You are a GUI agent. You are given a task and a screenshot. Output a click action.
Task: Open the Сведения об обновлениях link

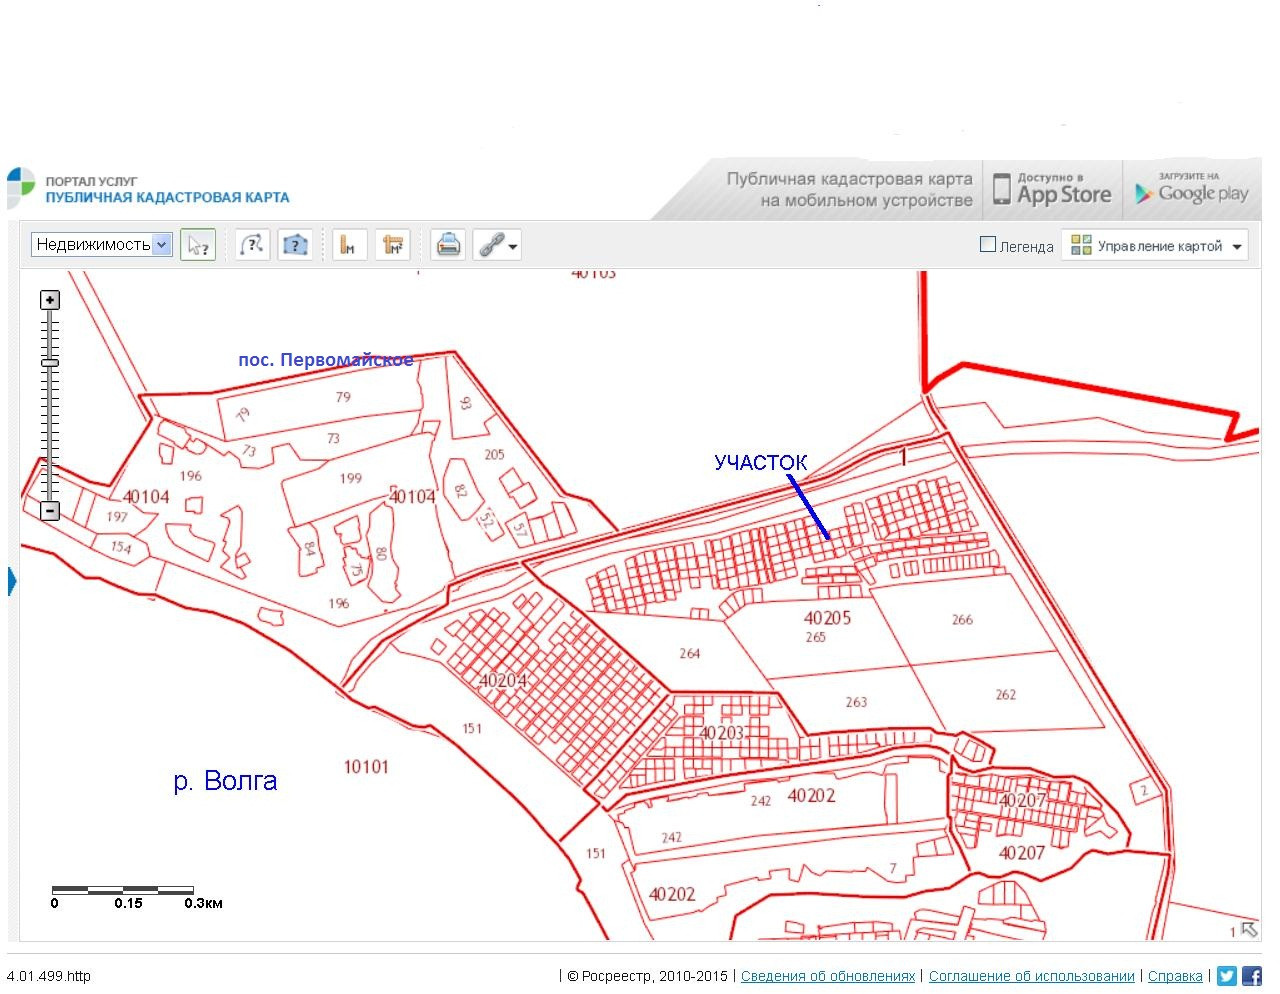point(827,976)
